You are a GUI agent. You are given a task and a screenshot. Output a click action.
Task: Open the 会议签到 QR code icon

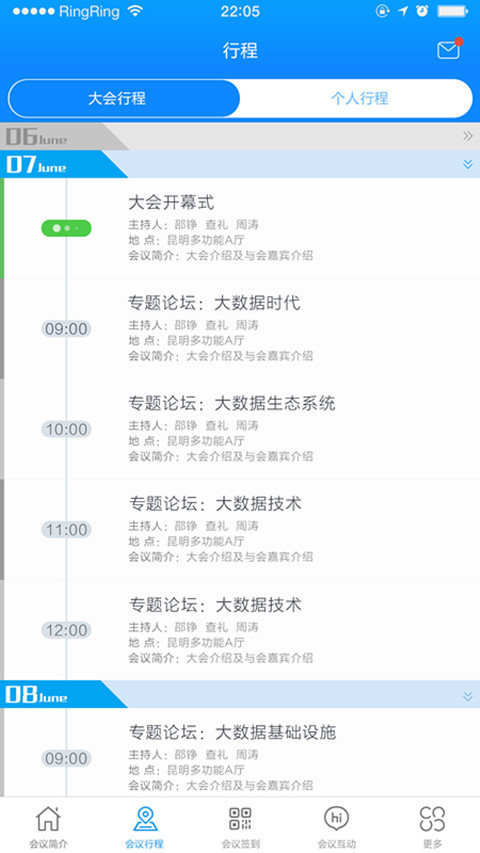point(240,819)
